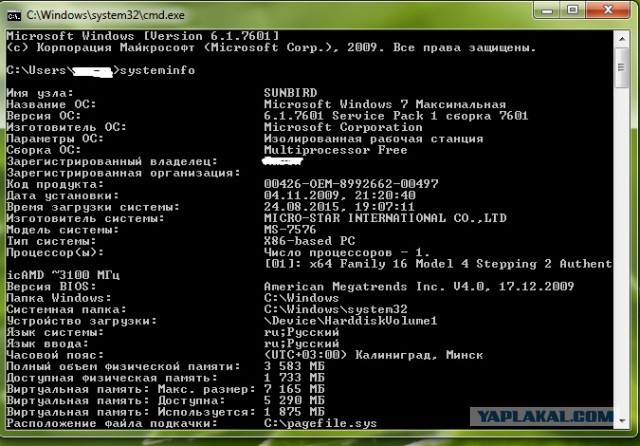640x446 pixels.
Task: Click the text Microsoft Windows 7 Максимальная
Action: (x=385, y=104)
